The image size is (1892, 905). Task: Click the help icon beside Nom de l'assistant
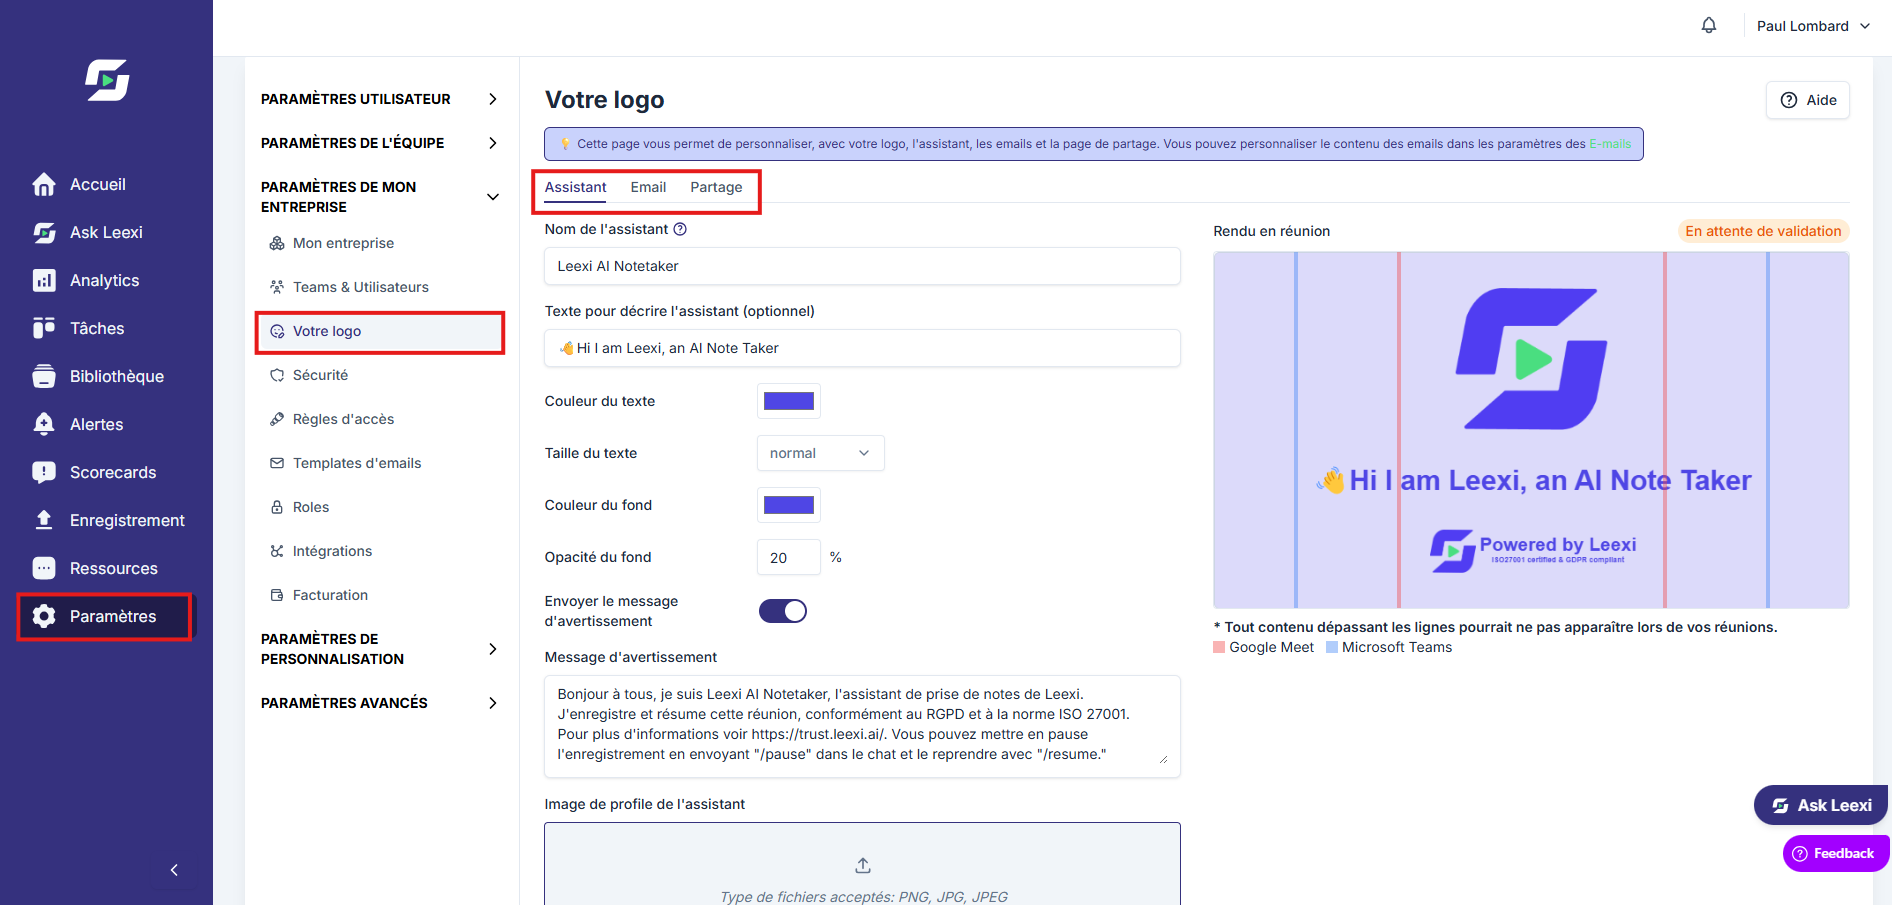click(680, 229)
